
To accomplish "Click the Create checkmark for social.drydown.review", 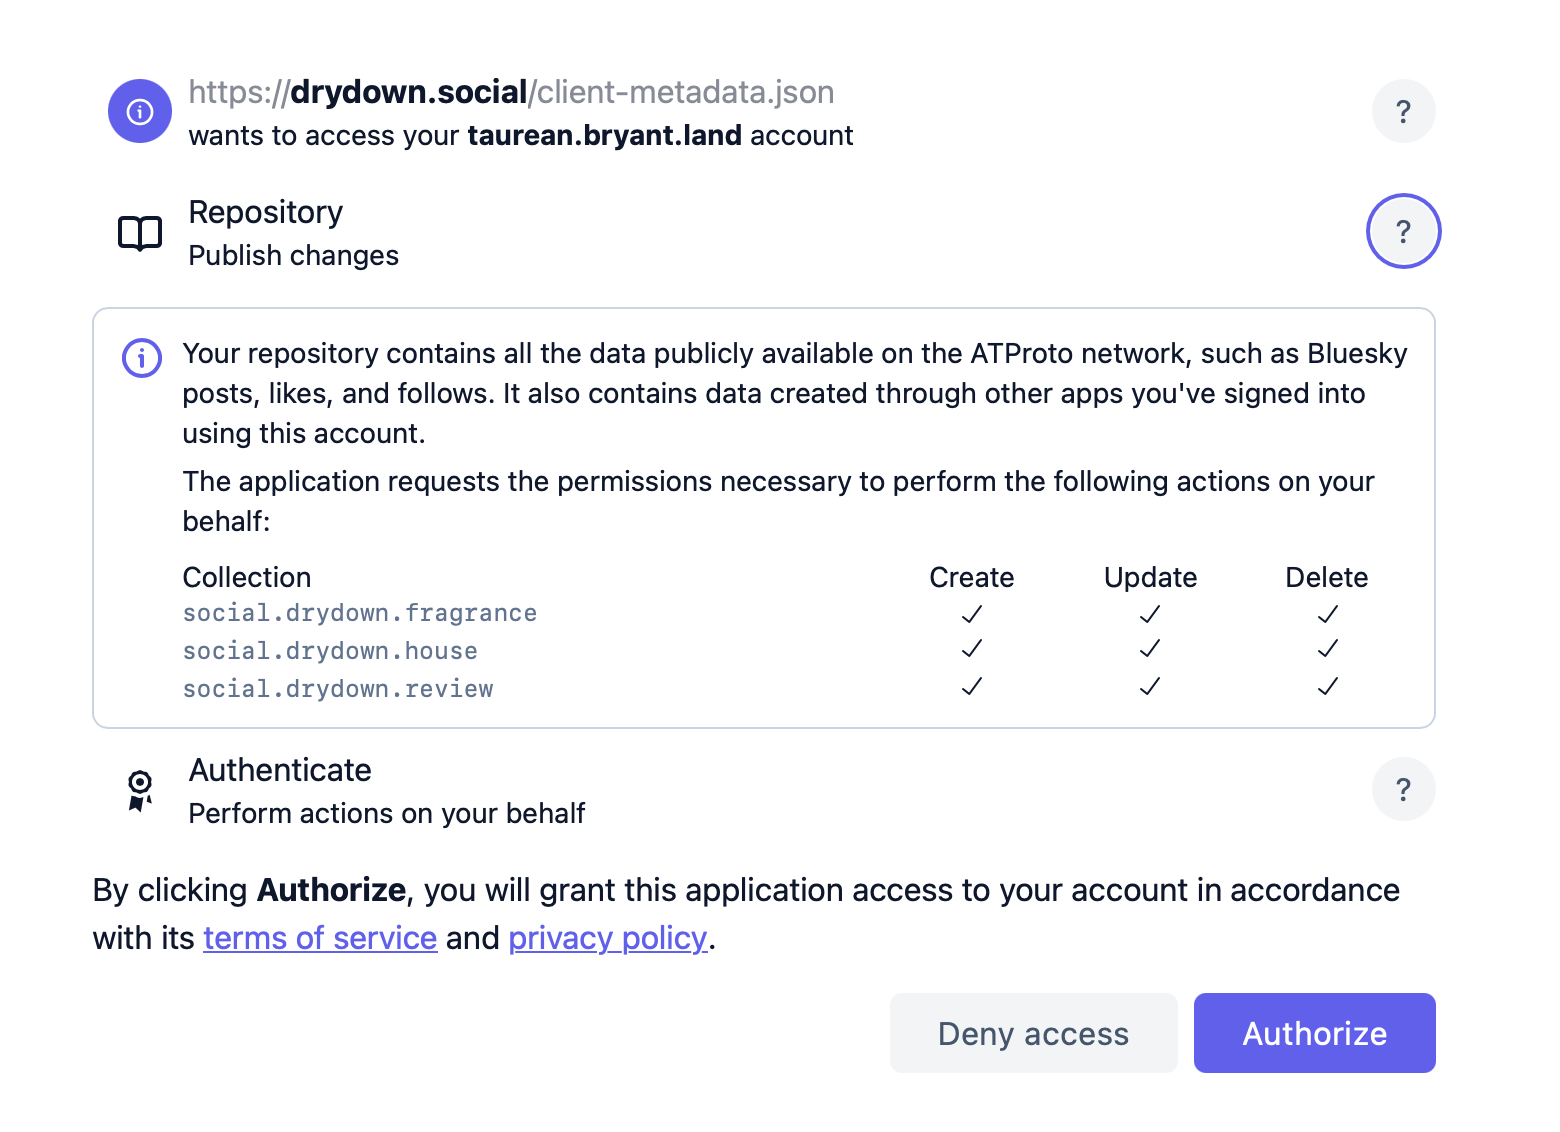I will point(971,686).
